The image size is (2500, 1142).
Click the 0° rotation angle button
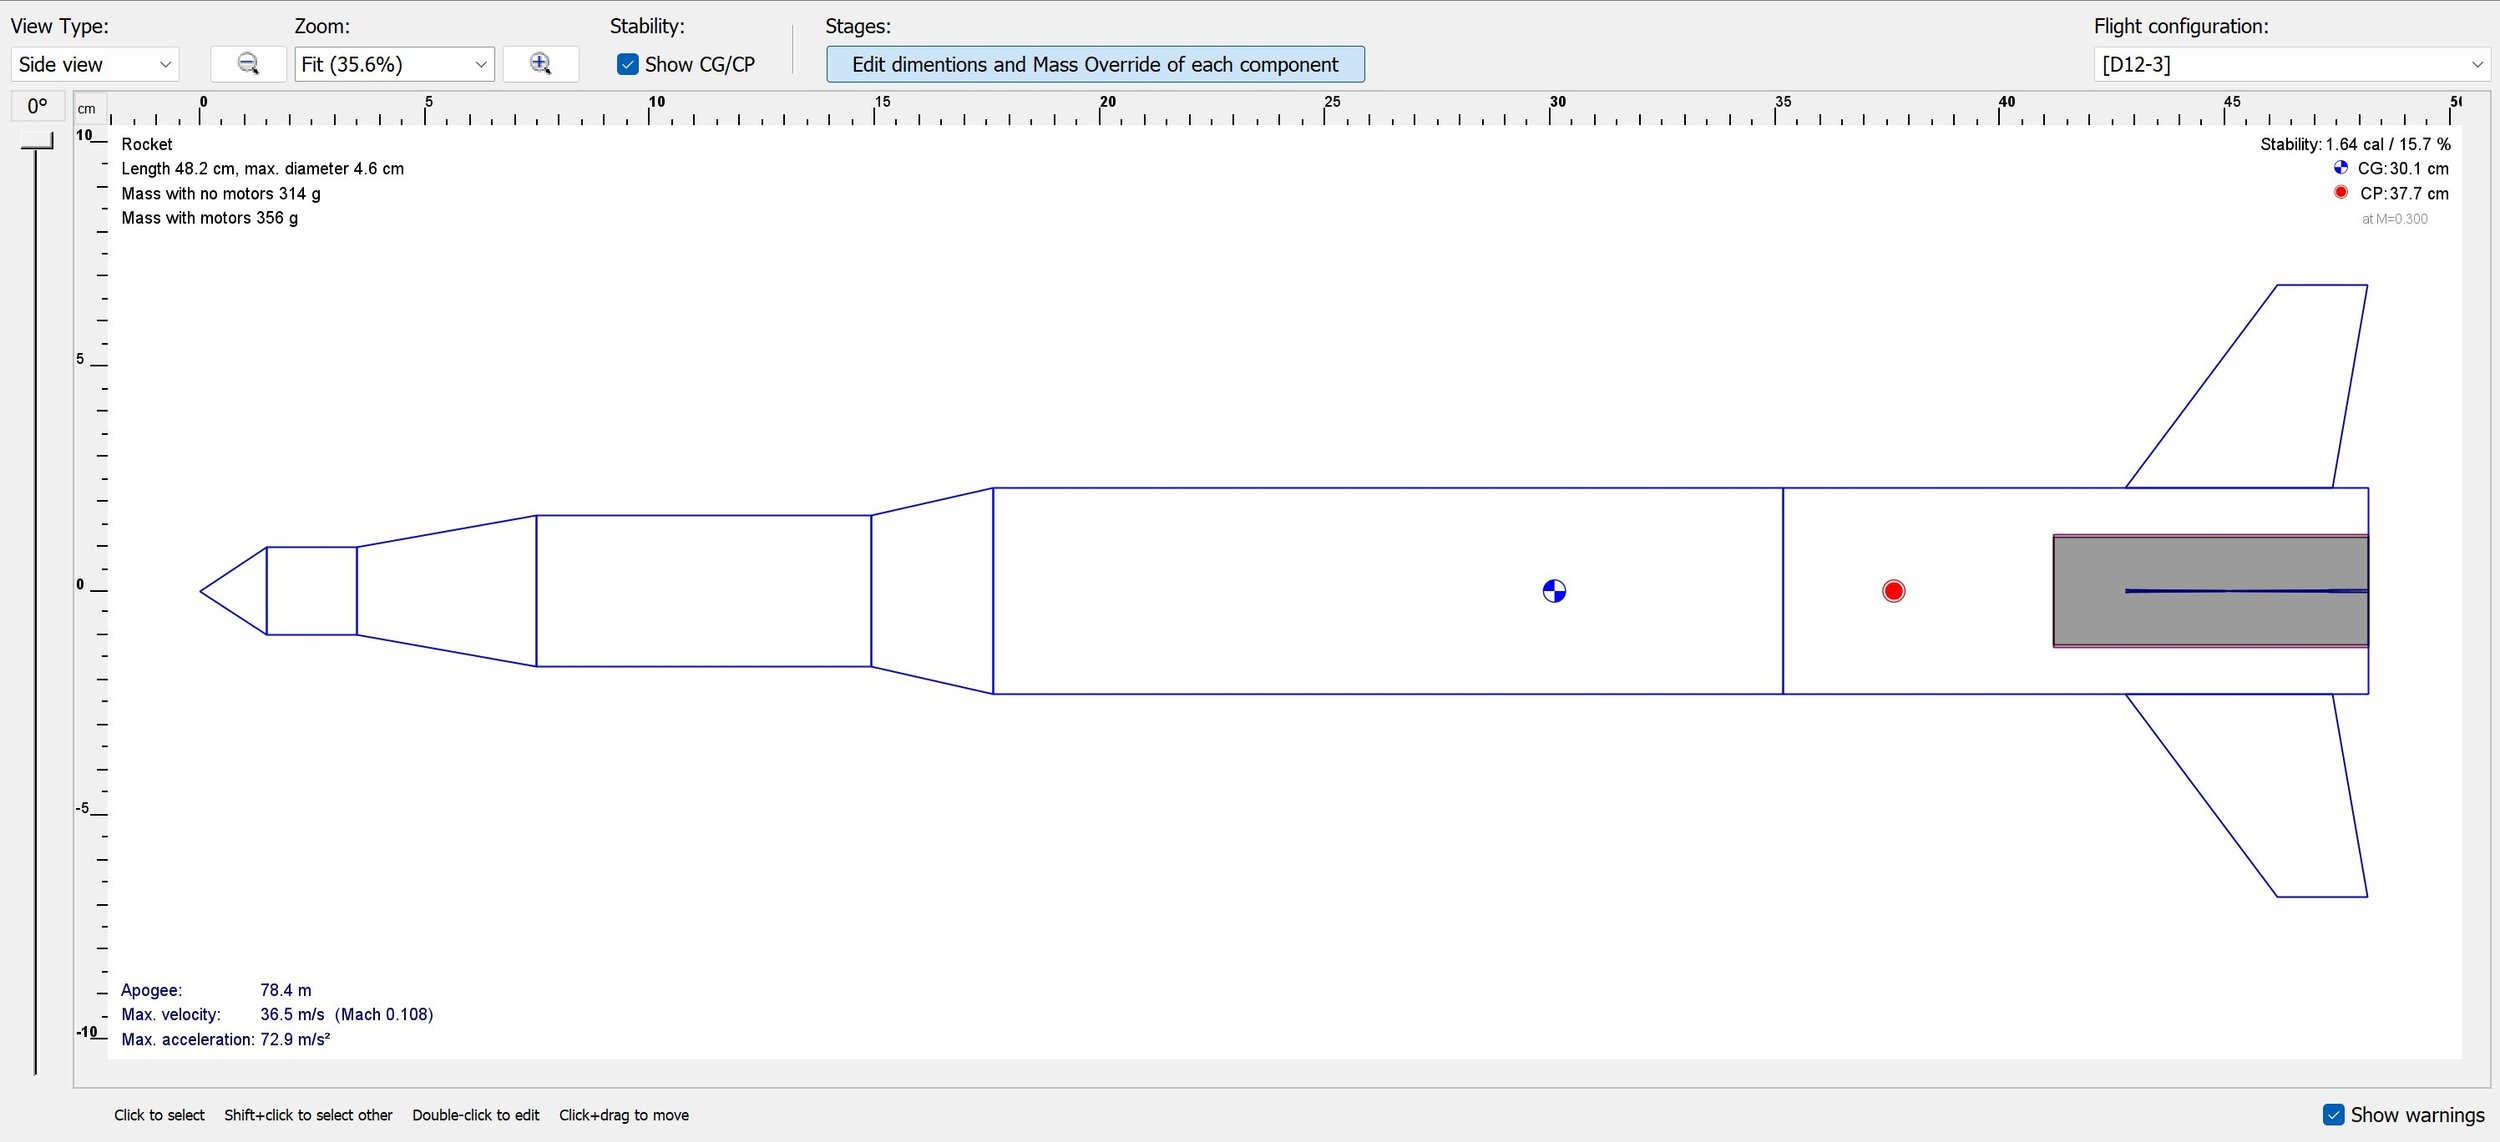pyautogui.click(x=38, y=106)
